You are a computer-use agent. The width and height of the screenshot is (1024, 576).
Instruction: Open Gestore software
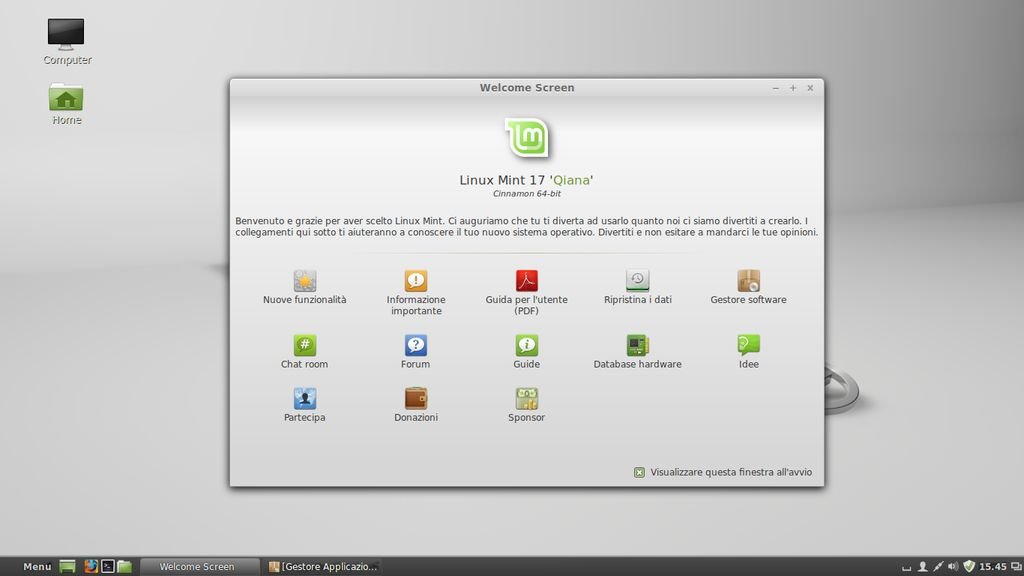pyautogui.click(x=748, y=281)
